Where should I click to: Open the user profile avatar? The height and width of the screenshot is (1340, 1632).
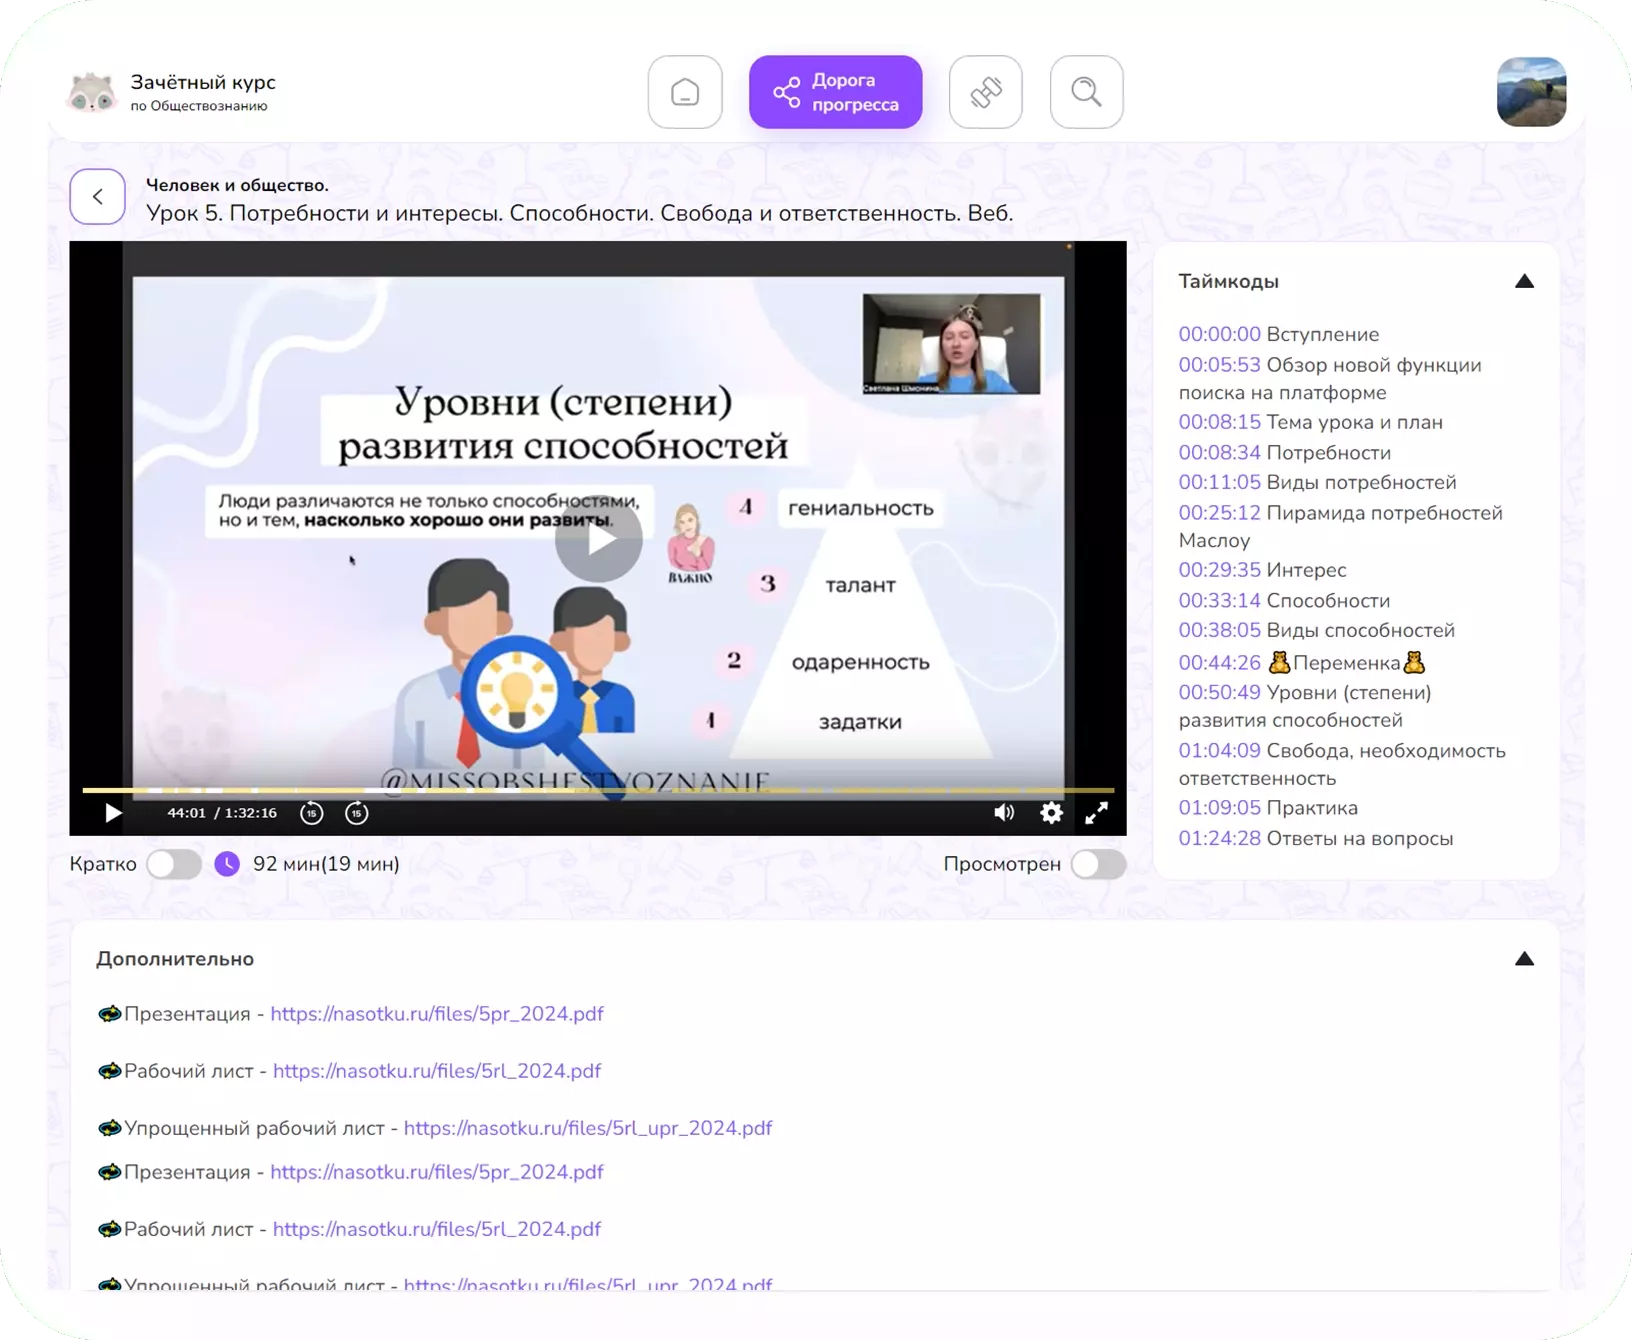(1531, 92)
